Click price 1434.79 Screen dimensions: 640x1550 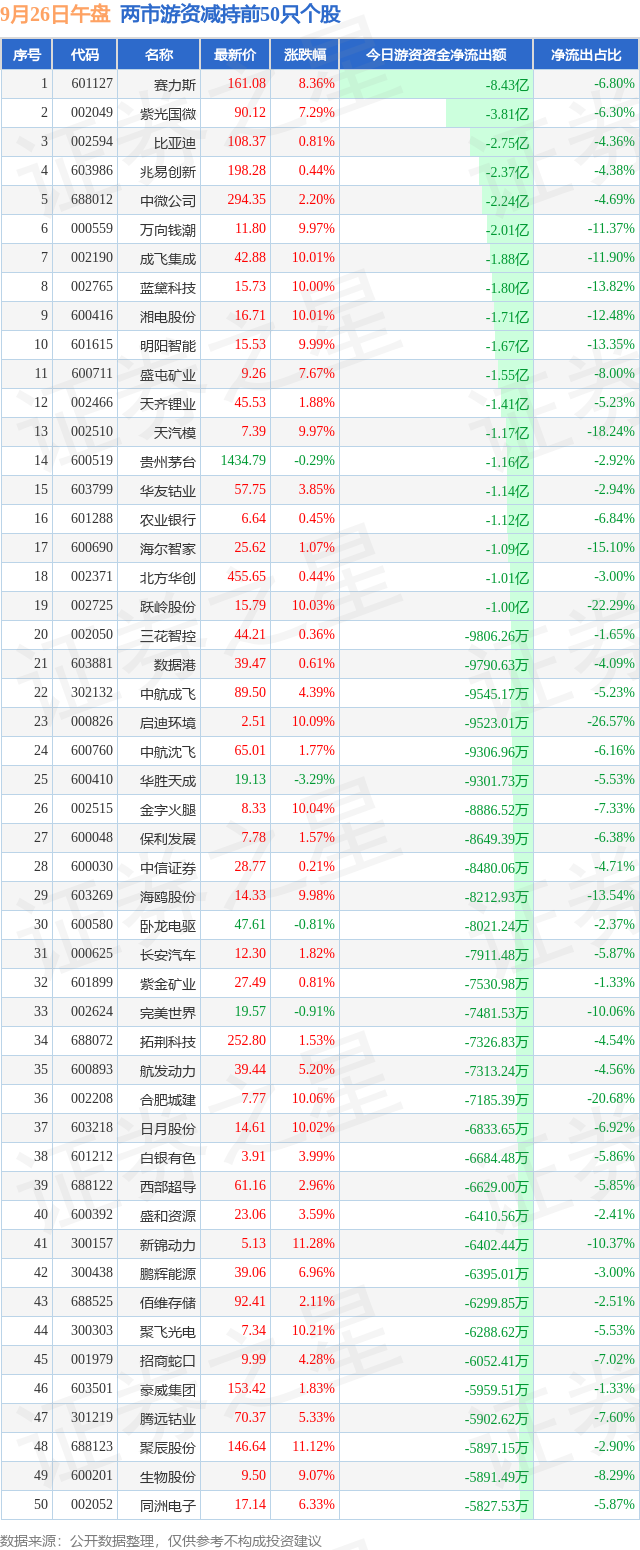tap(243, 461)
